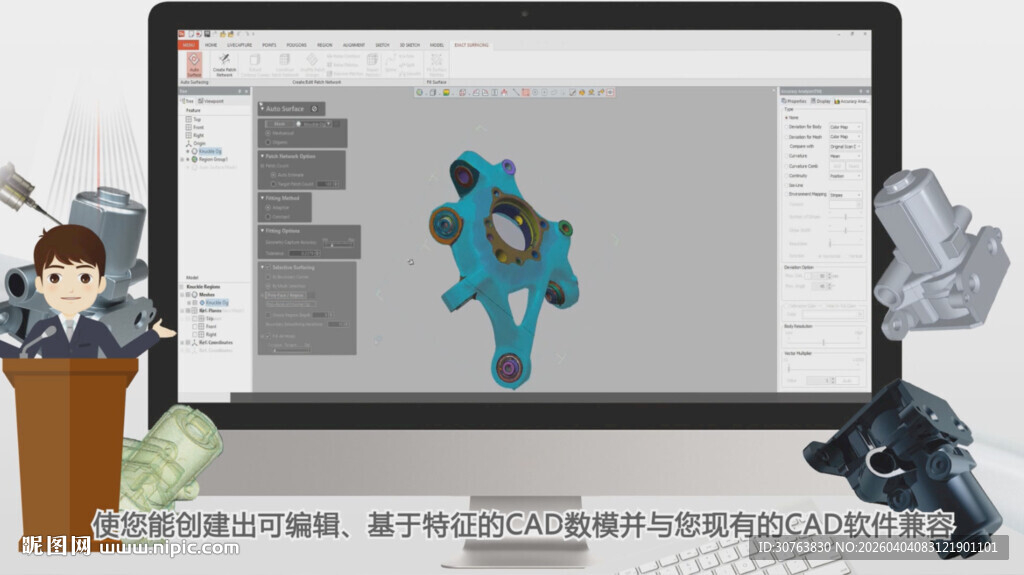Open the Mesh selection dropdown

329,123
